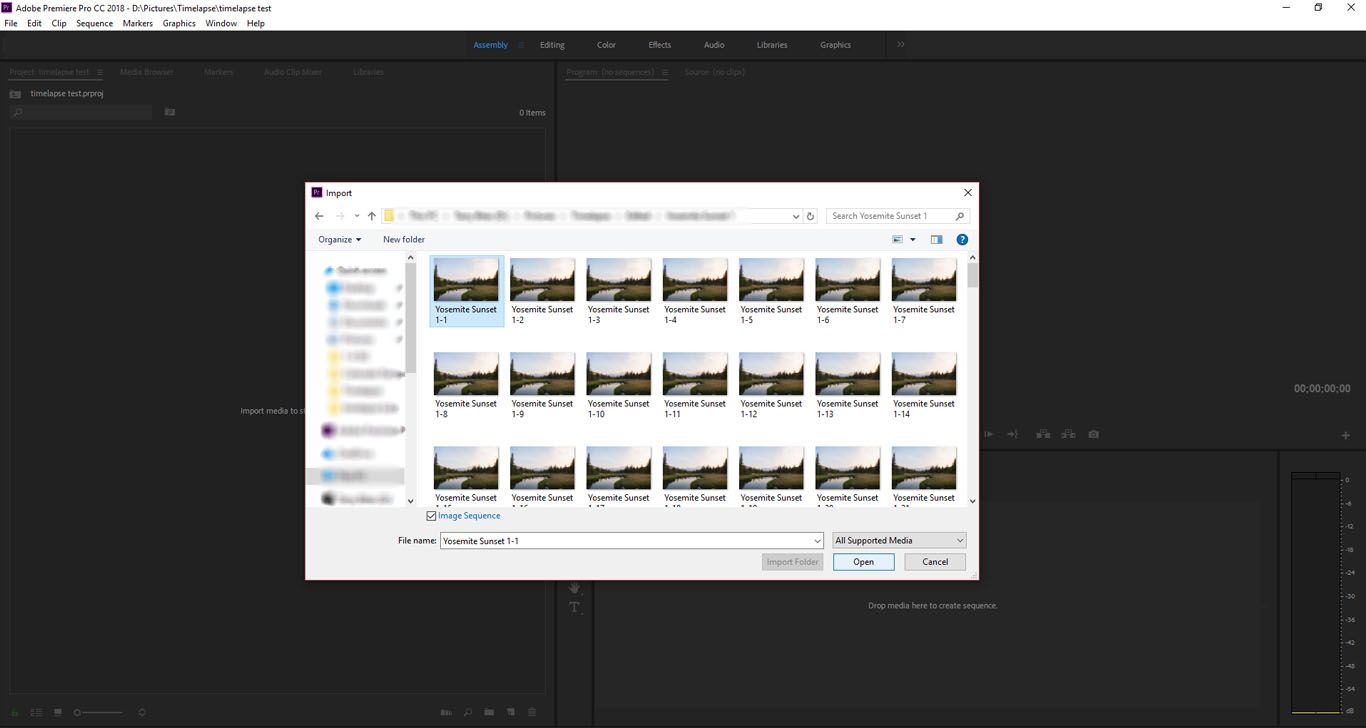Toggle the Image Sequence checkbox

click(x=432, y=516)
